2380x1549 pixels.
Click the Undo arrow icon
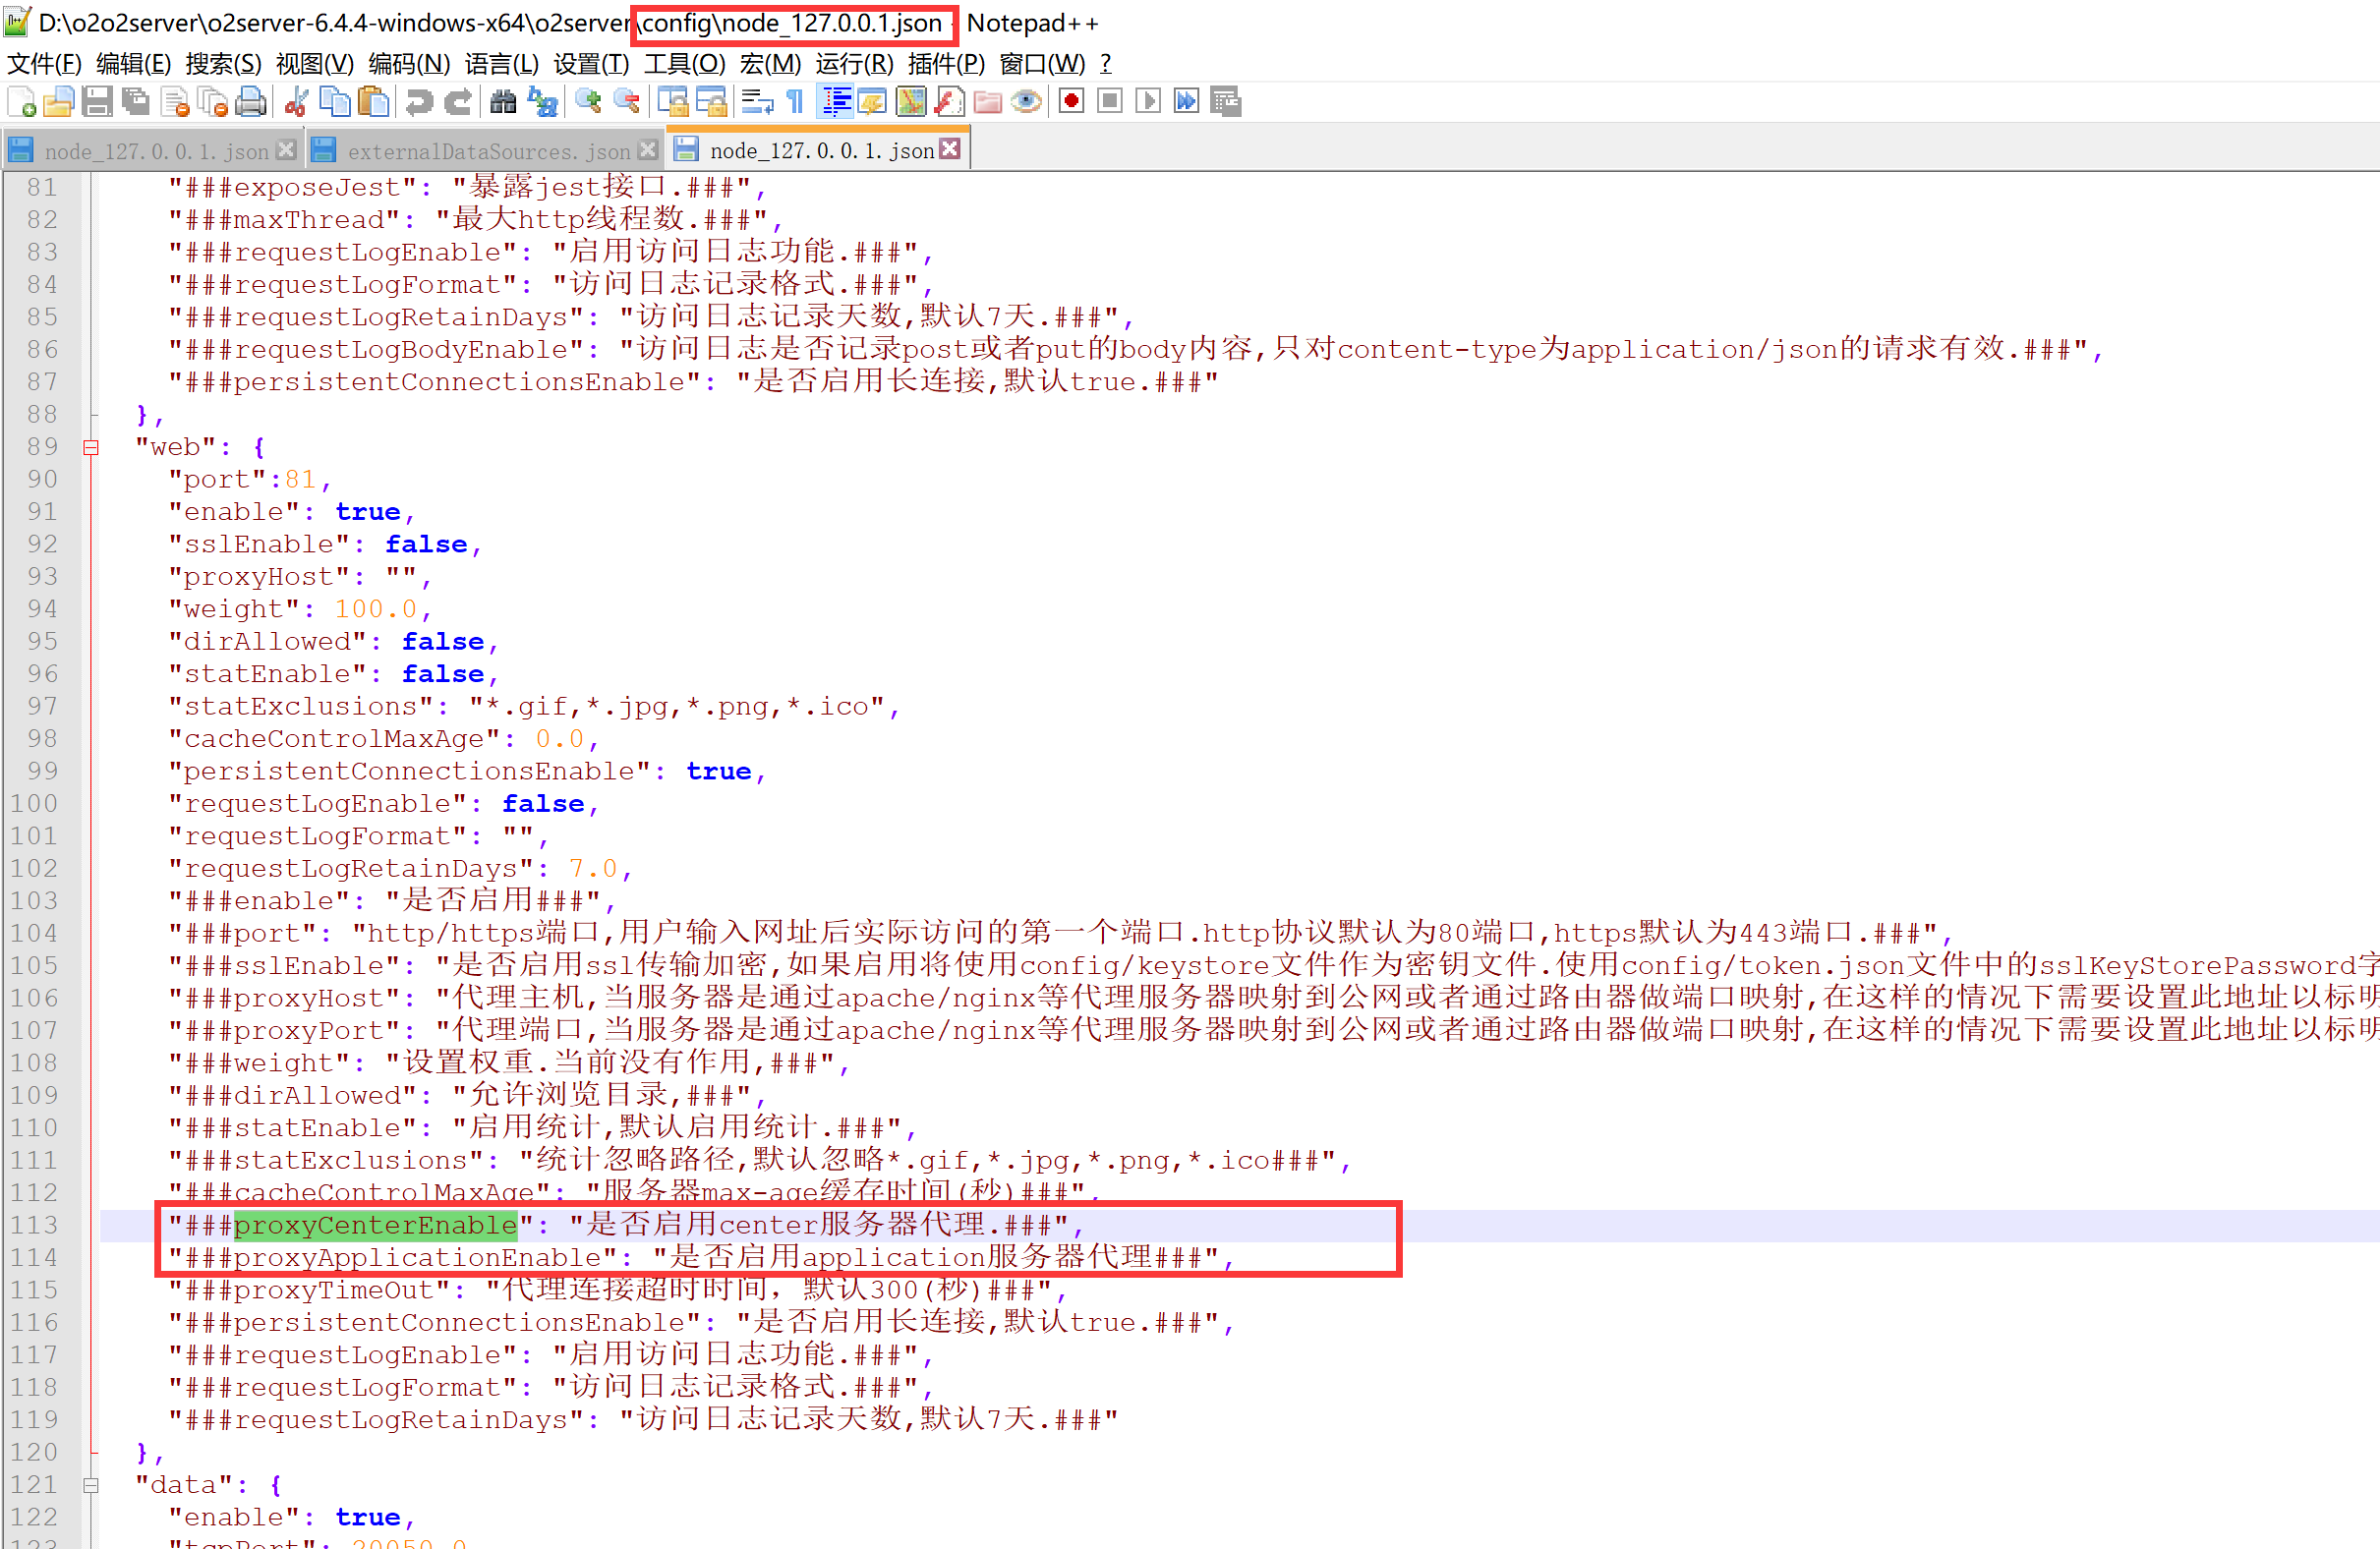click(x=420, y=101)
